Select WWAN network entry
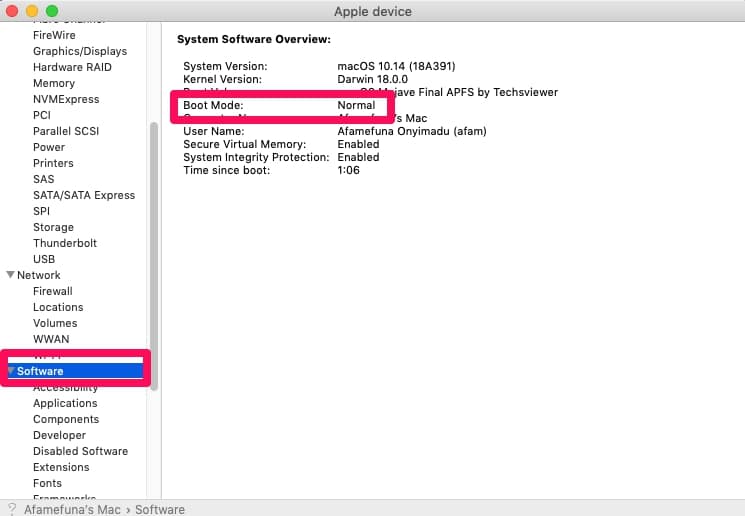This screenshot has width=745, height=516. coord(51,339)
